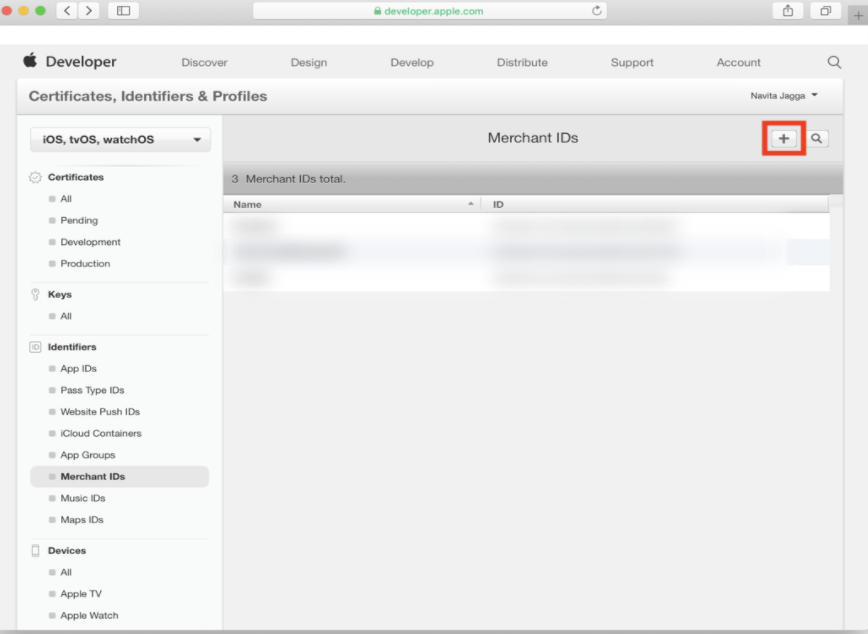The image size is (868, 634).
Task: Open the Safari share icon
Action: click(x=788, y=11)
